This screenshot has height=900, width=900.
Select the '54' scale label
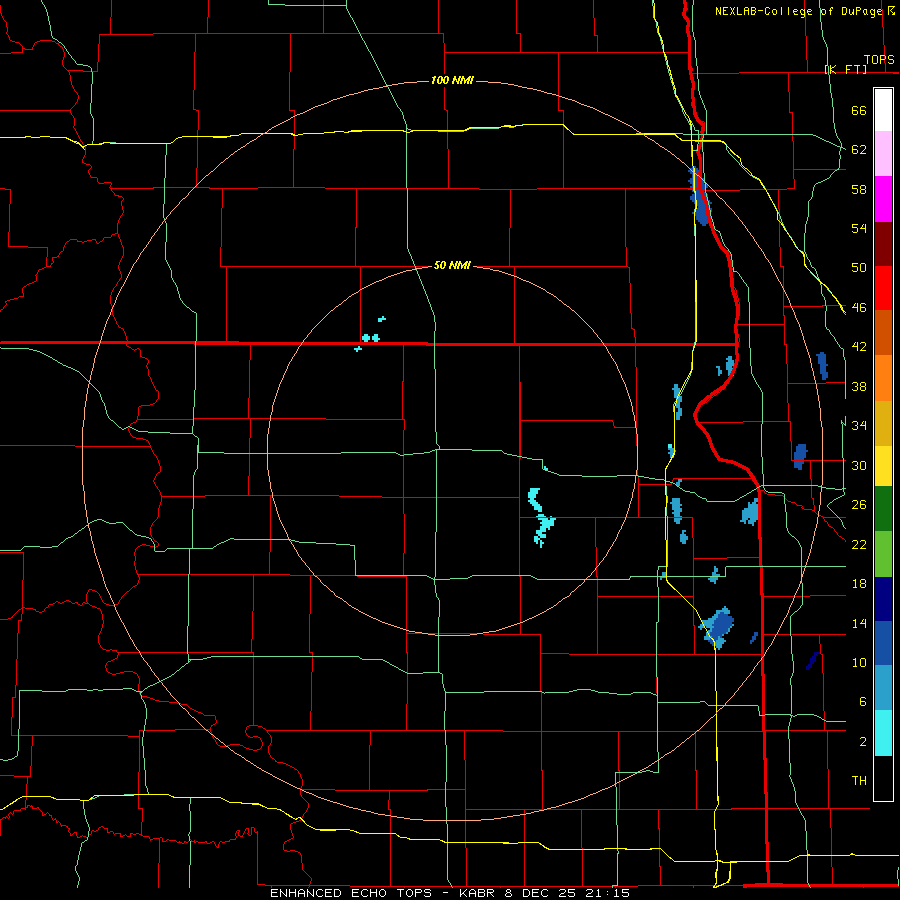859,228
